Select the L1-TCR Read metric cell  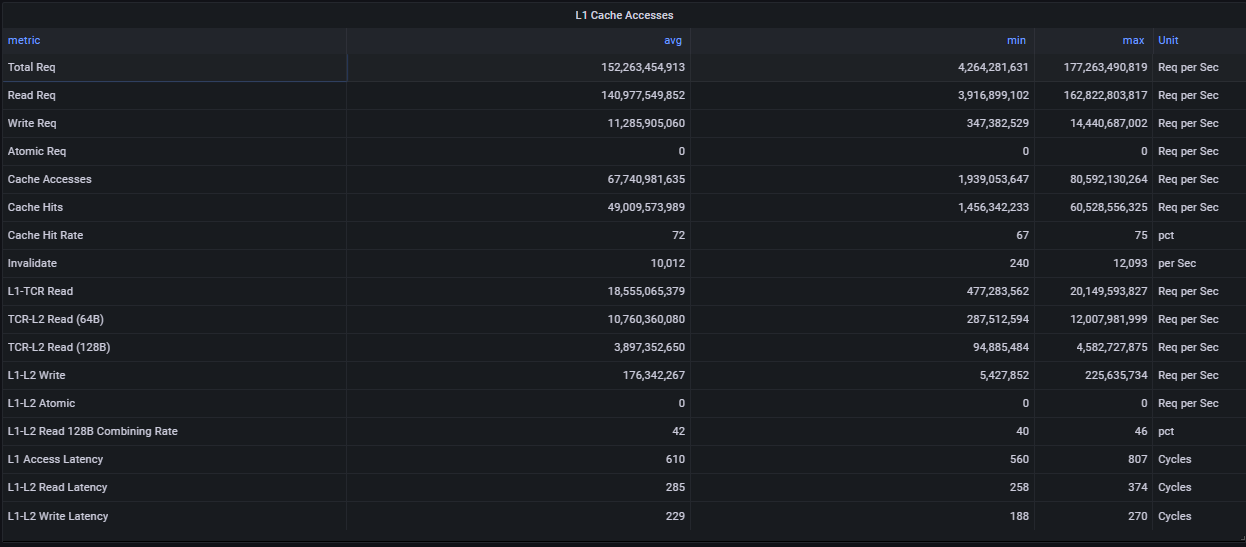coord(175,291)
